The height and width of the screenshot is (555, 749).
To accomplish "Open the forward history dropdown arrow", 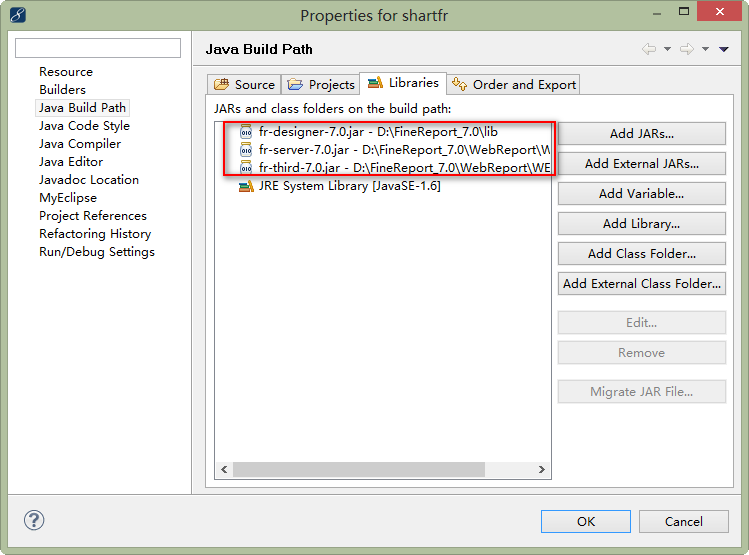I will [x=705, y=49].
